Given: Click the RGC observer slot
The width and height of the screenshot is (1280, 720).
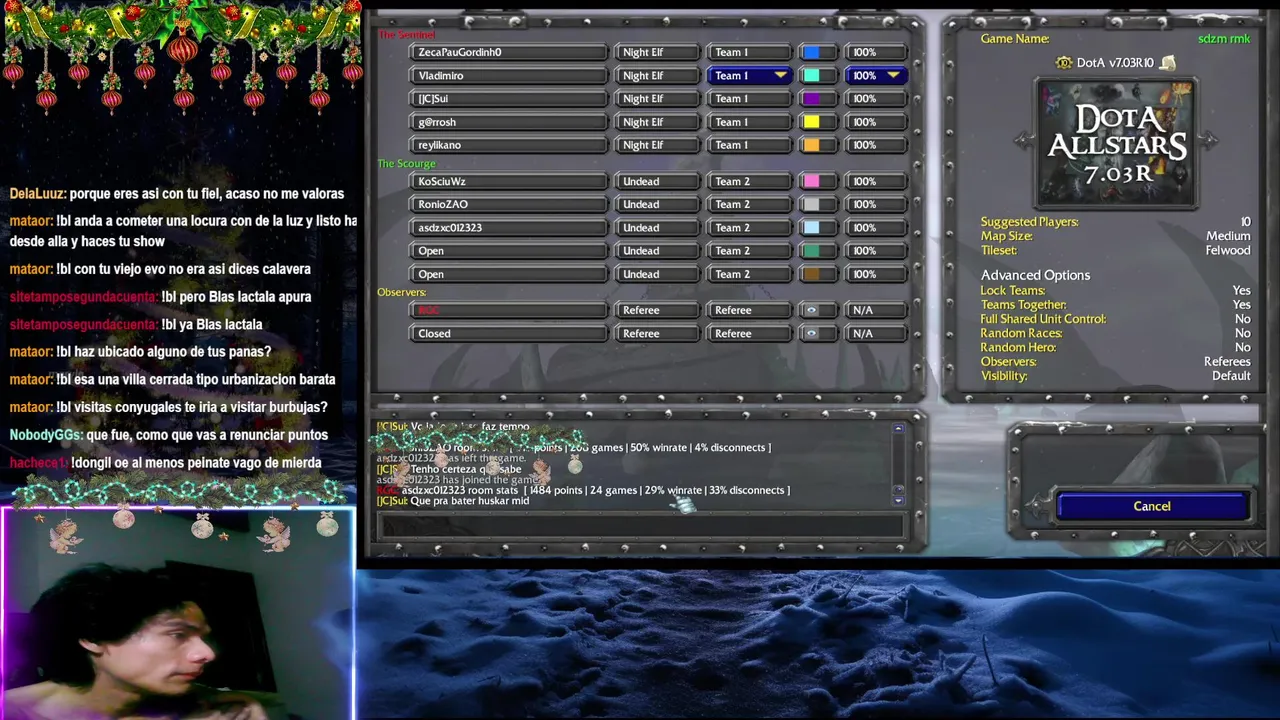Looking at the screenshot, I should pyautogui.click(x=509, y=310).
